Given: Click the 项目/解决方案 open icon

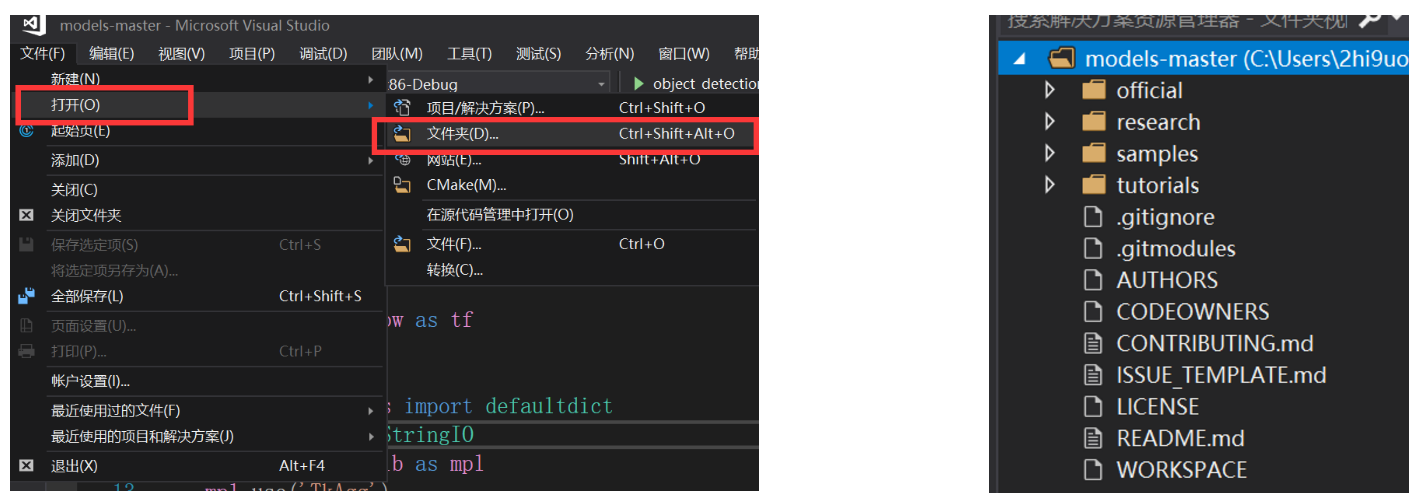Looking at the screenshot, I should click(x=402, y=108).
